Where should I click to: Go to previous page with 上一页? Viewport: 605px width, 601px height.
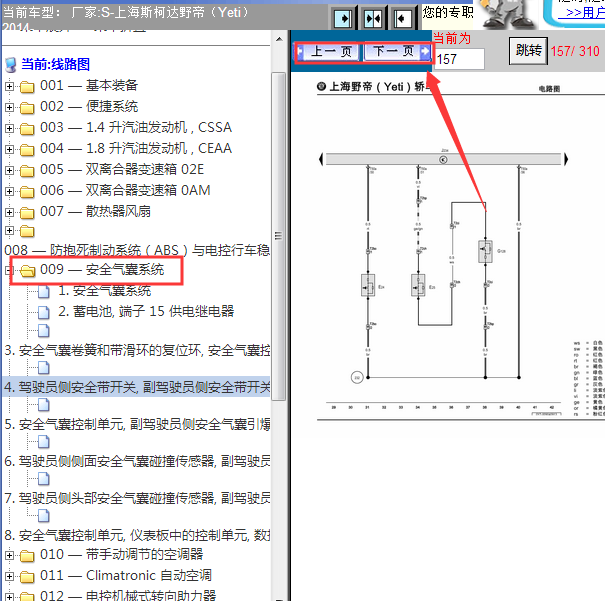328,51
